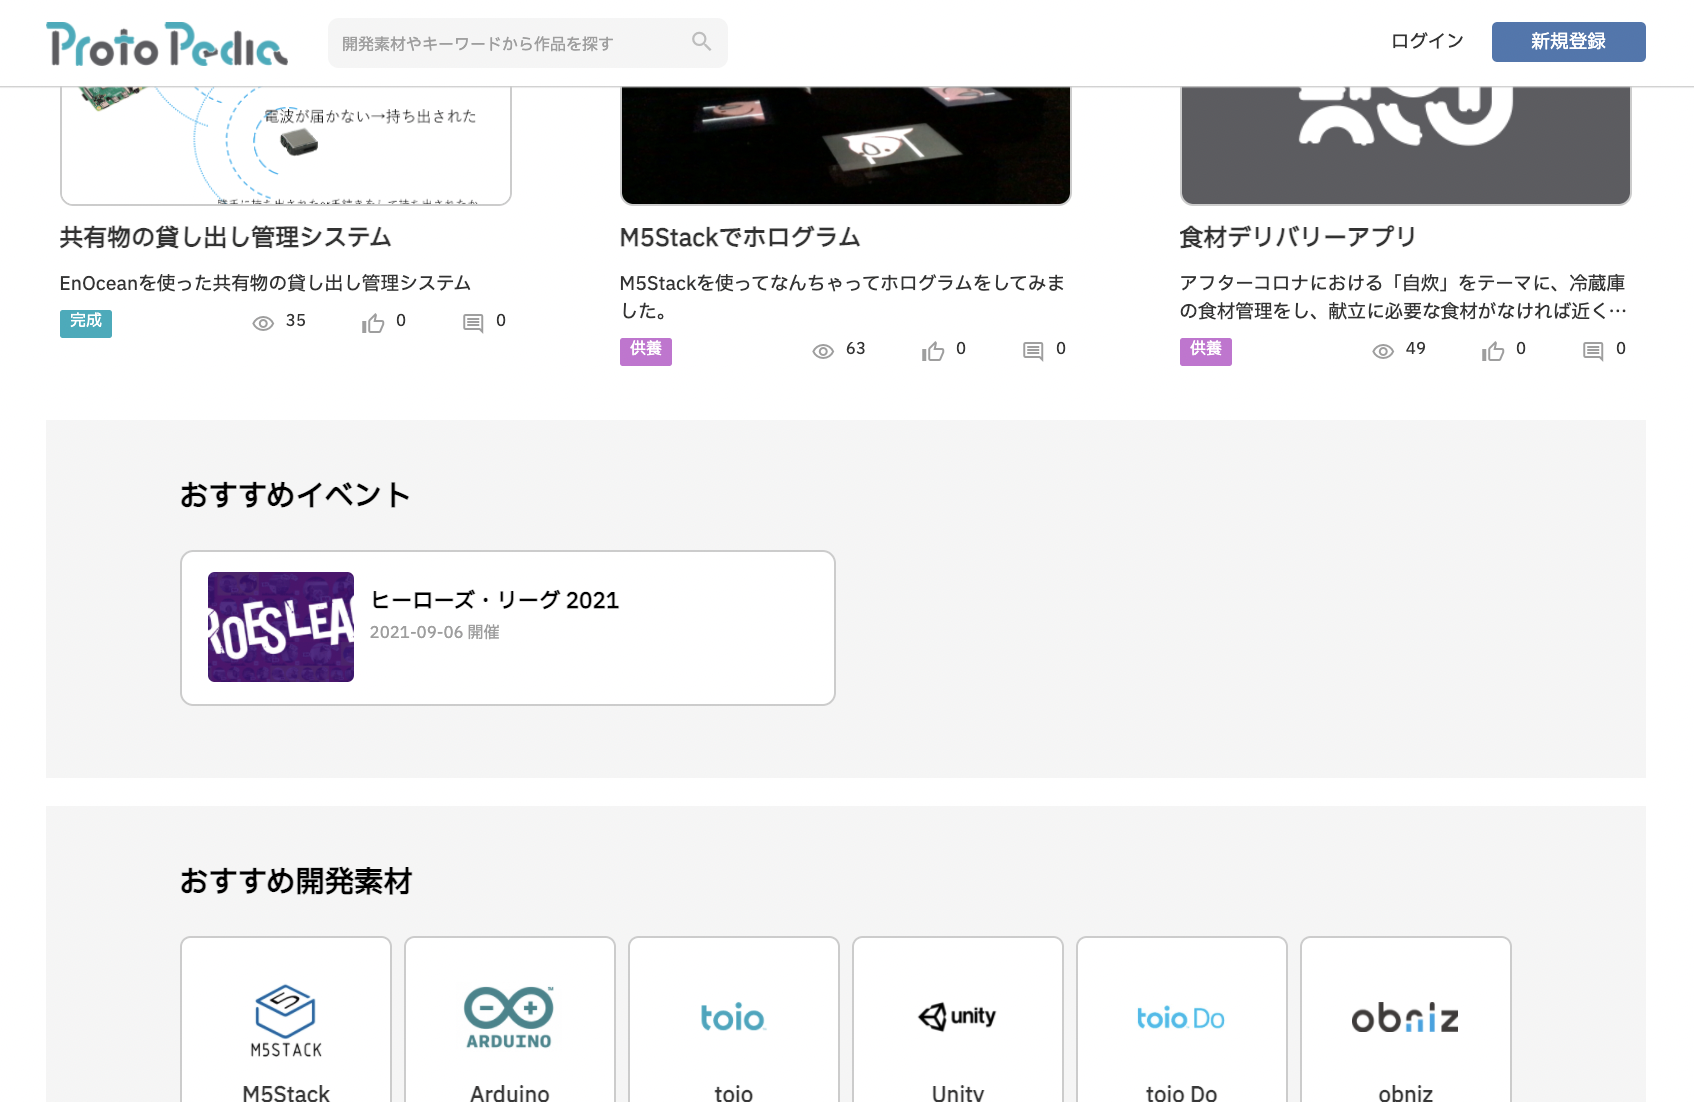Click the アフターコロナにおける description text

coord(1403,297)
